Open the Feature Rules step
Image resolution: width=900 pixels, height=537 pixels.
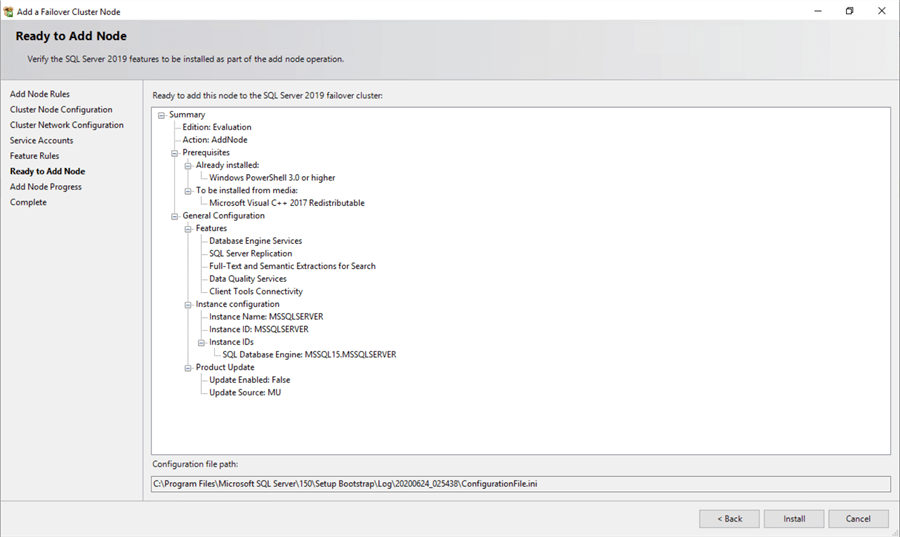(34, 156)
